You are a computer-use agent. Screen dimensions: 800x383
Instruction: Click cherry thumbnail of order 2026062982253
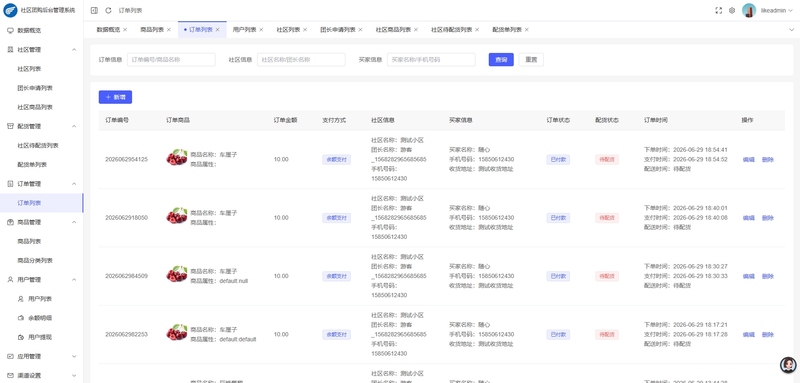point(177,333)
